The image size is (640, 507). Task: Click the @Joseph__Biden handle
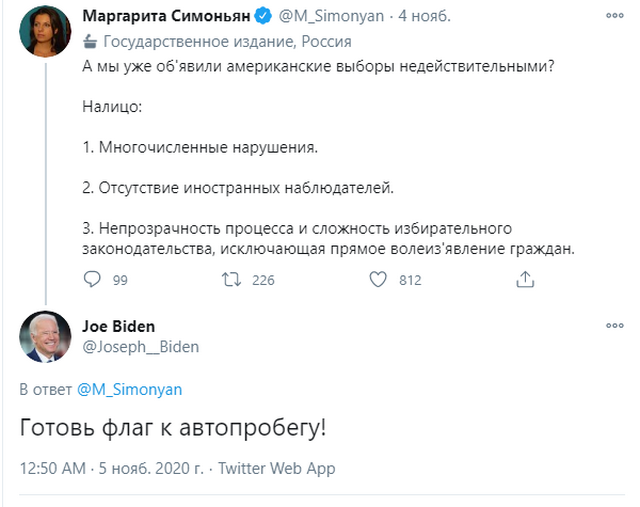(140, 347)
